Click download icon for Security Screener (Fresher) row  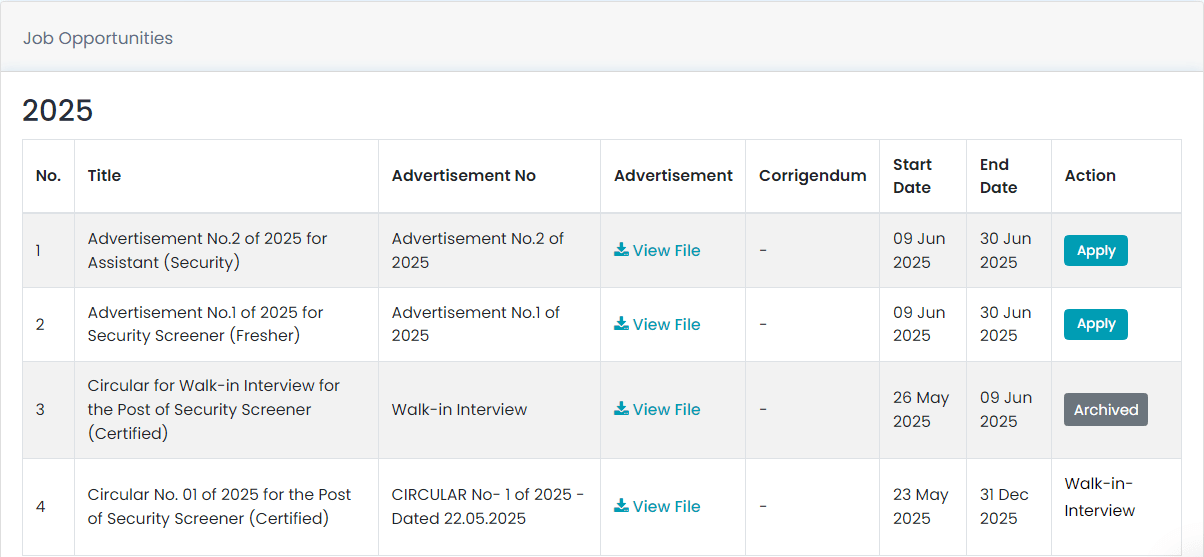click(621, 324)
